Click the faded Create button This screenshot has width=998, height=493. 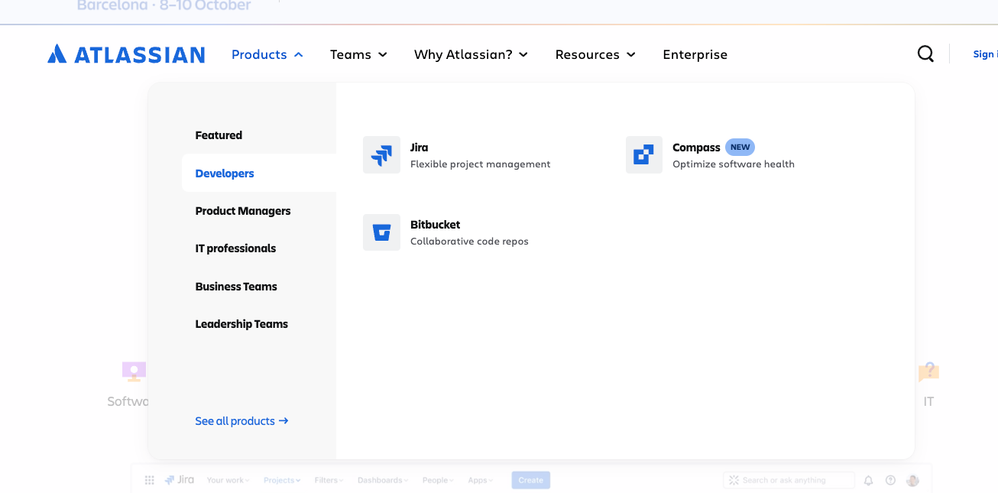[531, 480]
